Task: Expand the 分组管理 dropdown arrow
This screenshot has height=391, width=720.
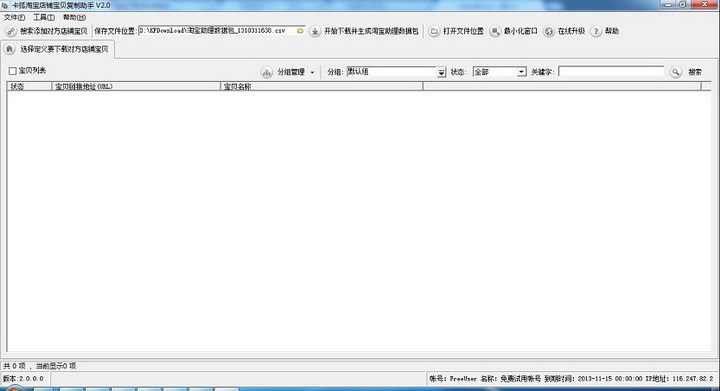Action: click(312, 72)
